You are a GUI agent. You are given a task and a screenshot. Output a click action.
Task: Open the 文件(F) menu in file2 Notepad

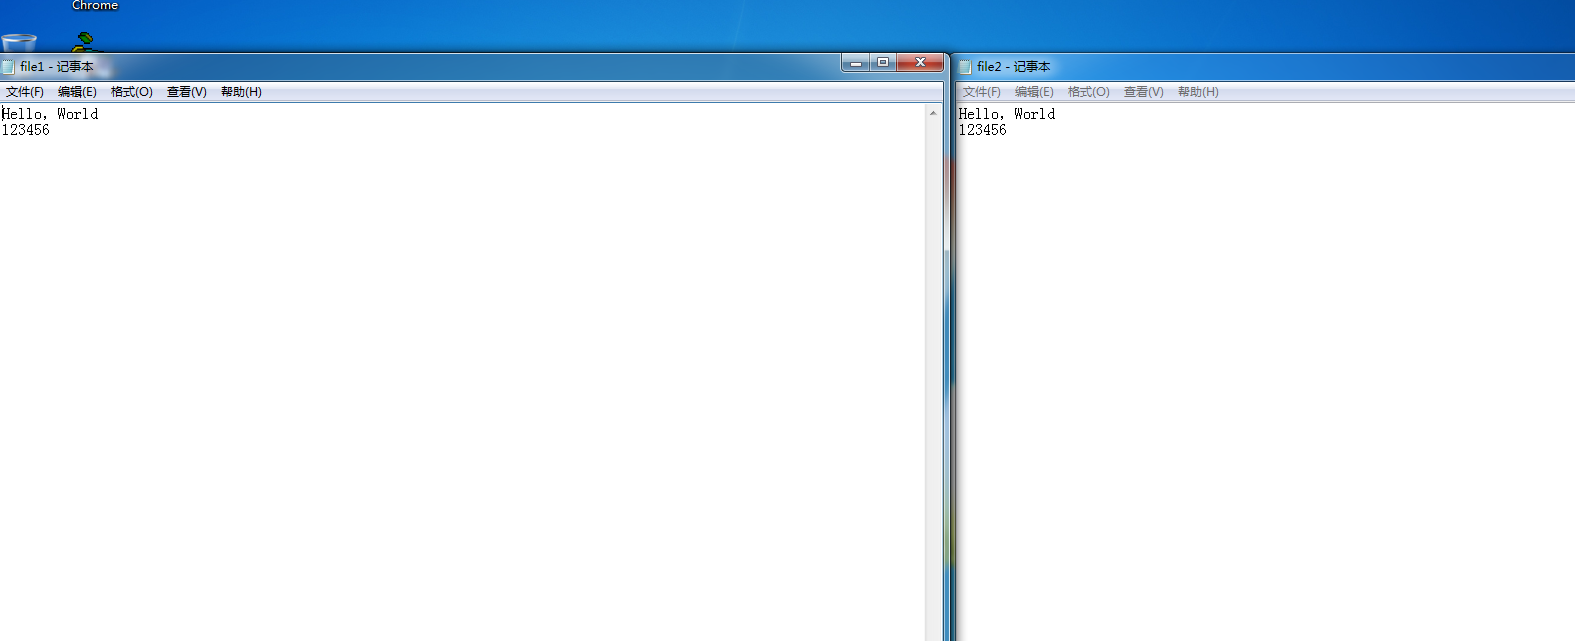pos(982,92)
